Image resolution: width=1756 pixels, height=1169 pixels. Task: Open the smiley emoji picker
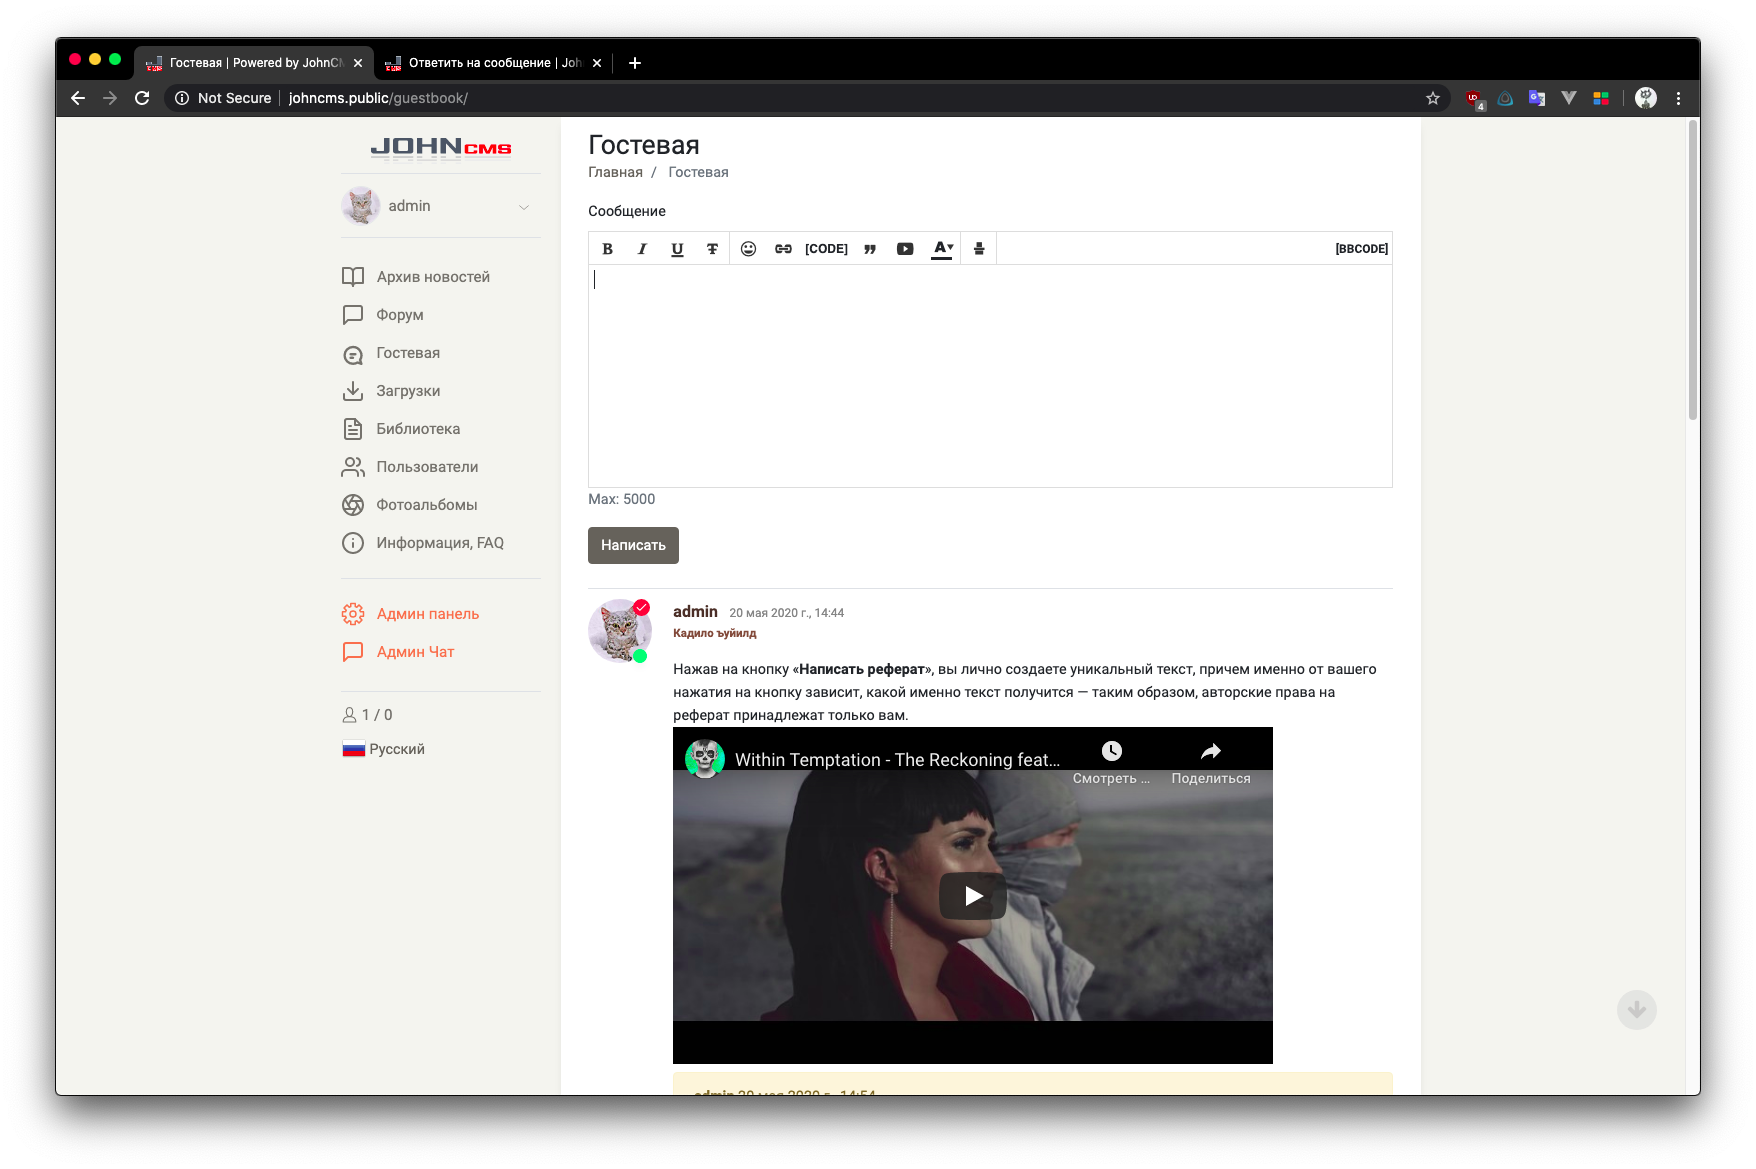748,249
